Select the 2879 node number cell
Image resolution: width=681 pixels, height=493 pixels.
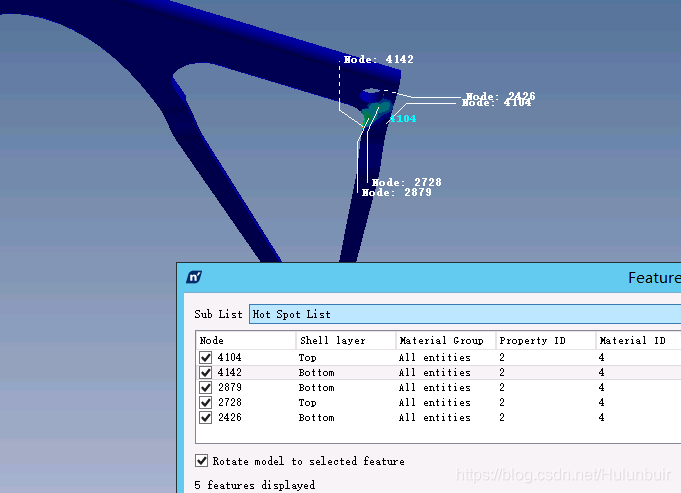(x=229, y=387)
